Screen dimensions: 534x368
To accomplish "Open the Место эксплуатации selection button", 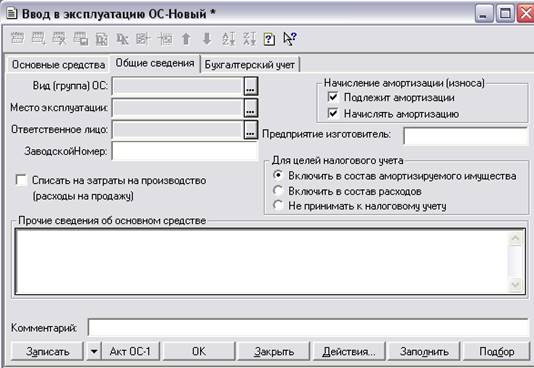I will coord(251,108).
